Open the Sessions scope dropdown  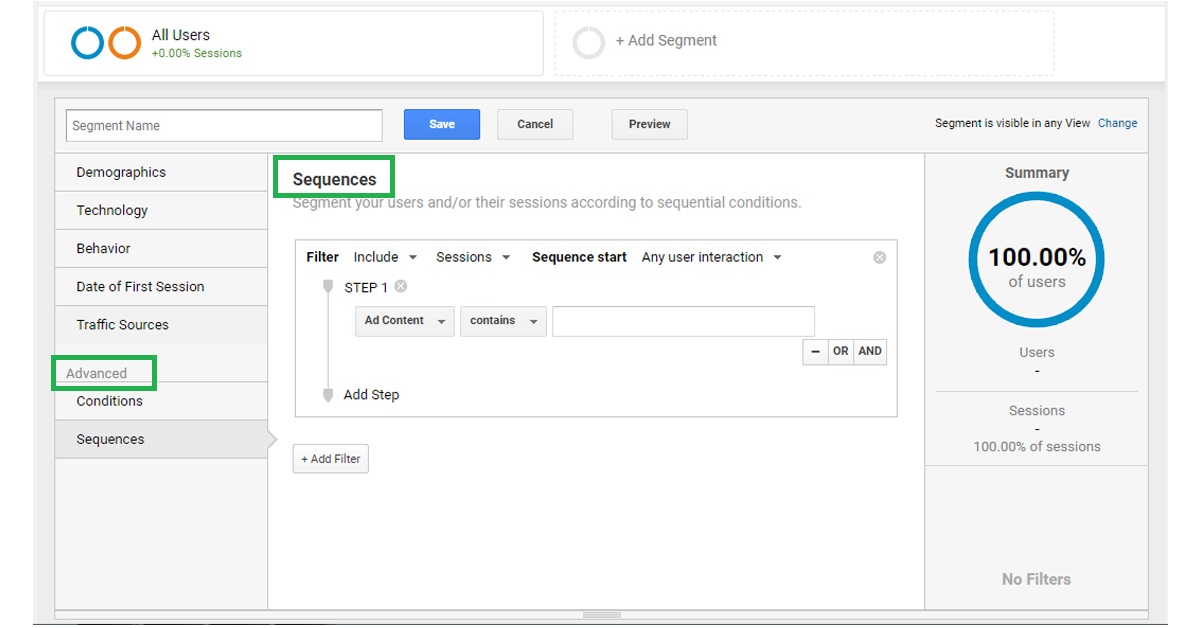(472, 257)
